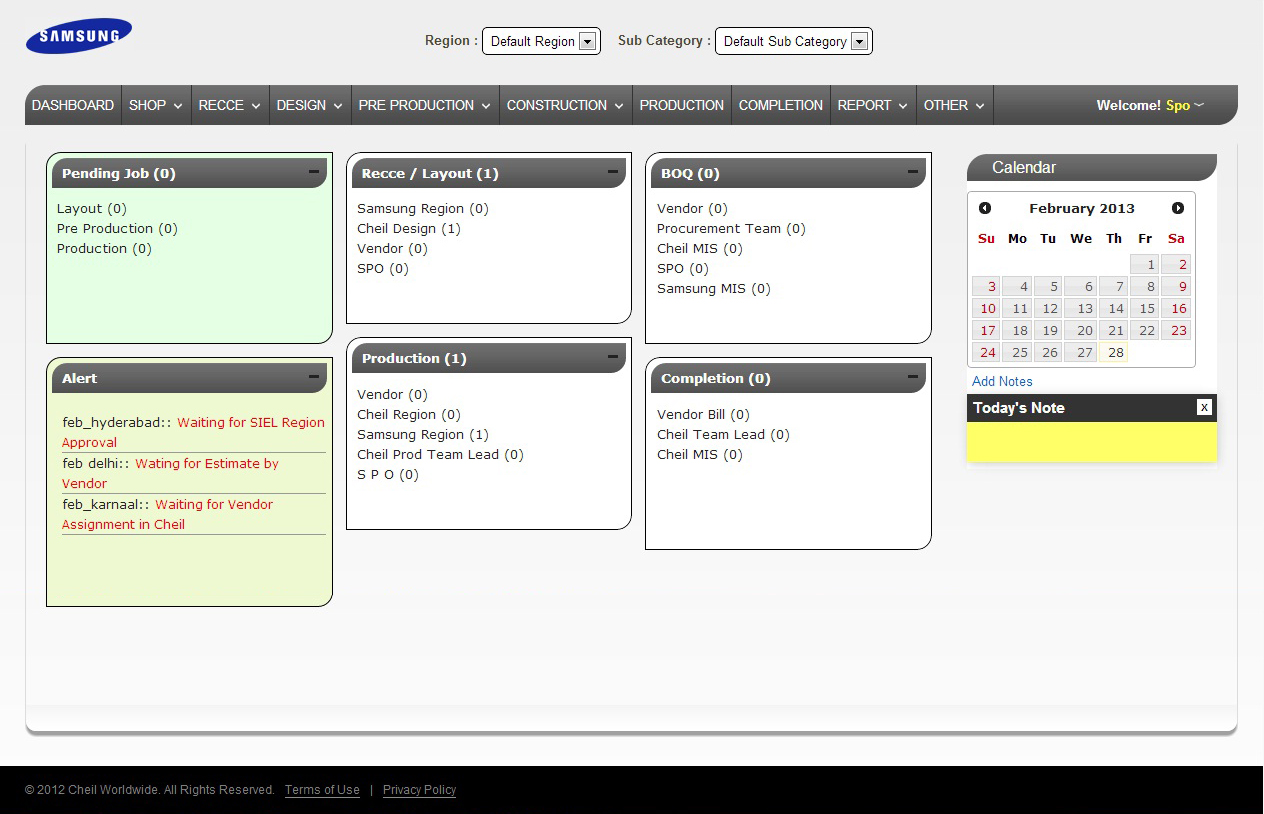Collapse the Pending Job panel
1264x814 pixels.
tap(314, 172)
